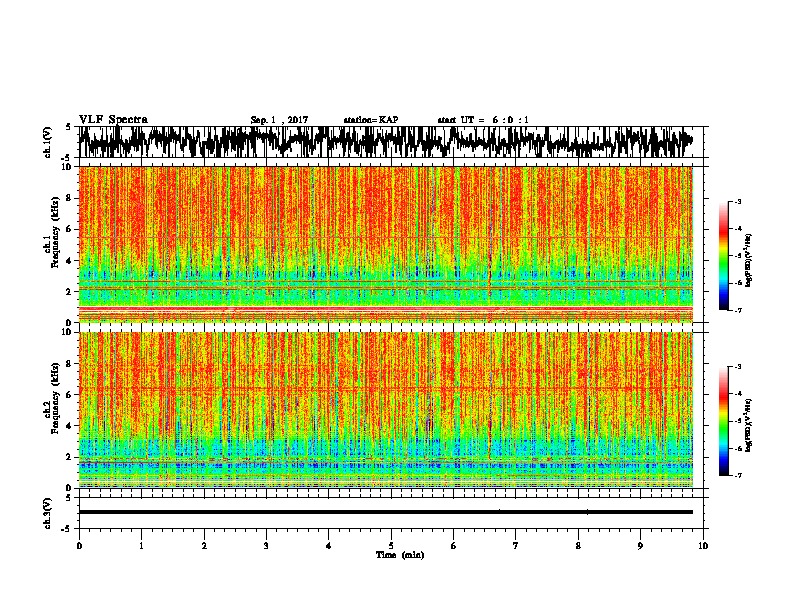This screenshot has height=612, width=792.
Task: Click the ch.1 spectrogram color scale bar
Action: point(723,256)
